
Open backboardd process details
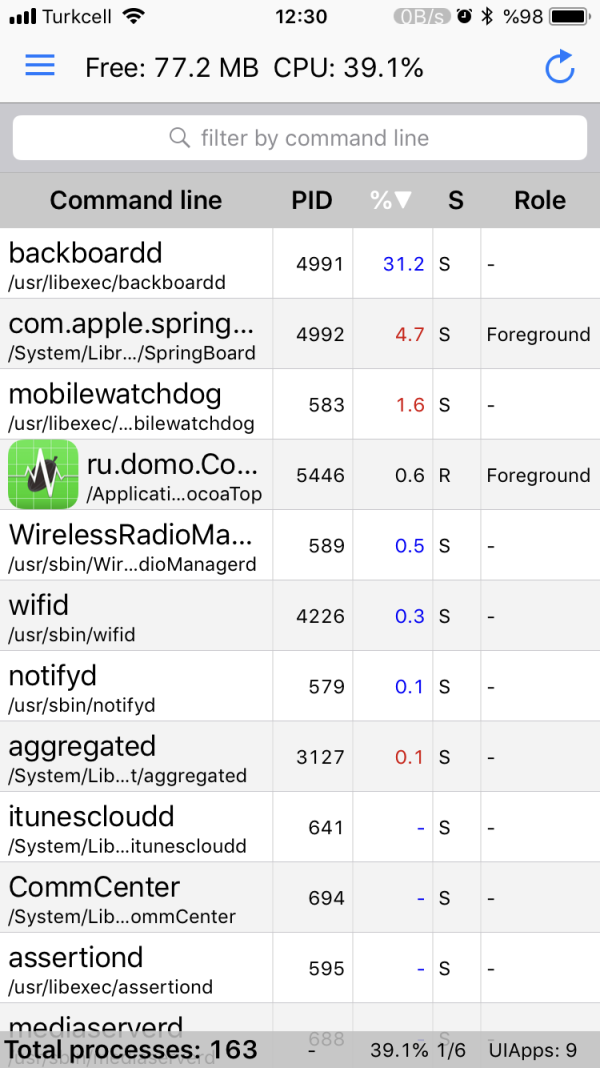coord(136,264)
